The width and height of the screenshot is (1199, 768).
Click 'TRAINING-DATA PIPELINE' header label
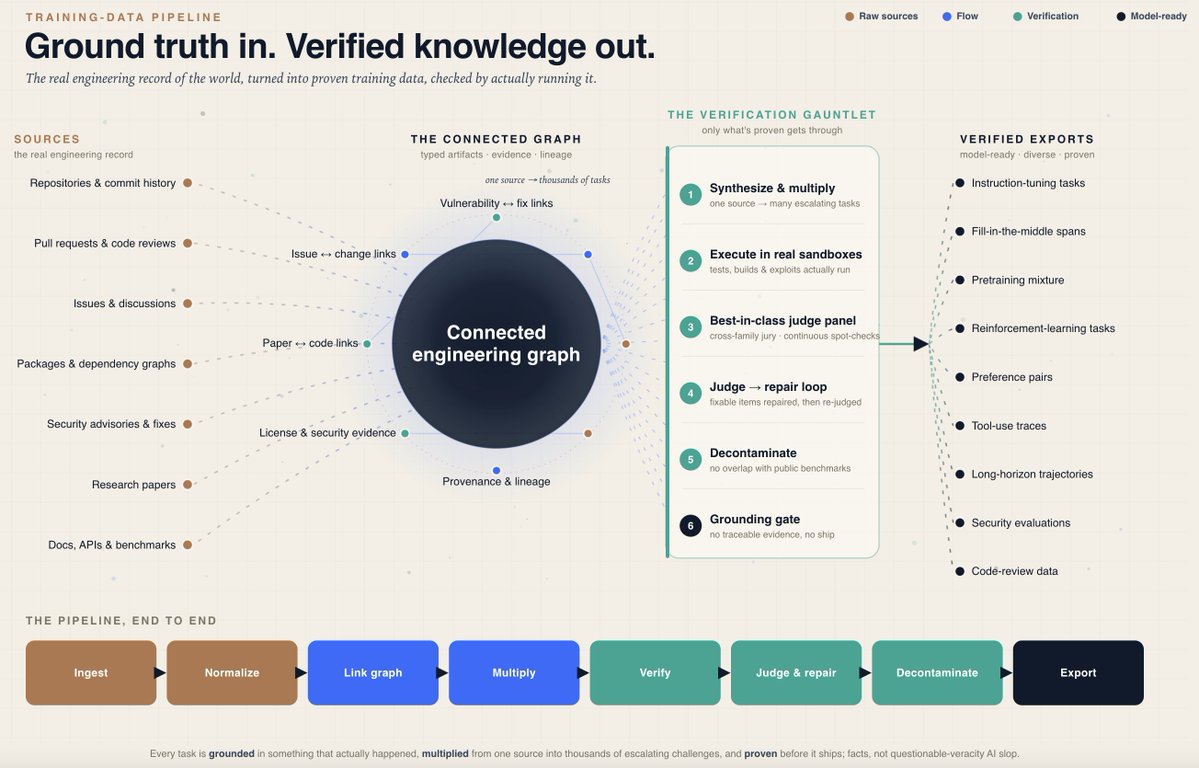(123, 17)
